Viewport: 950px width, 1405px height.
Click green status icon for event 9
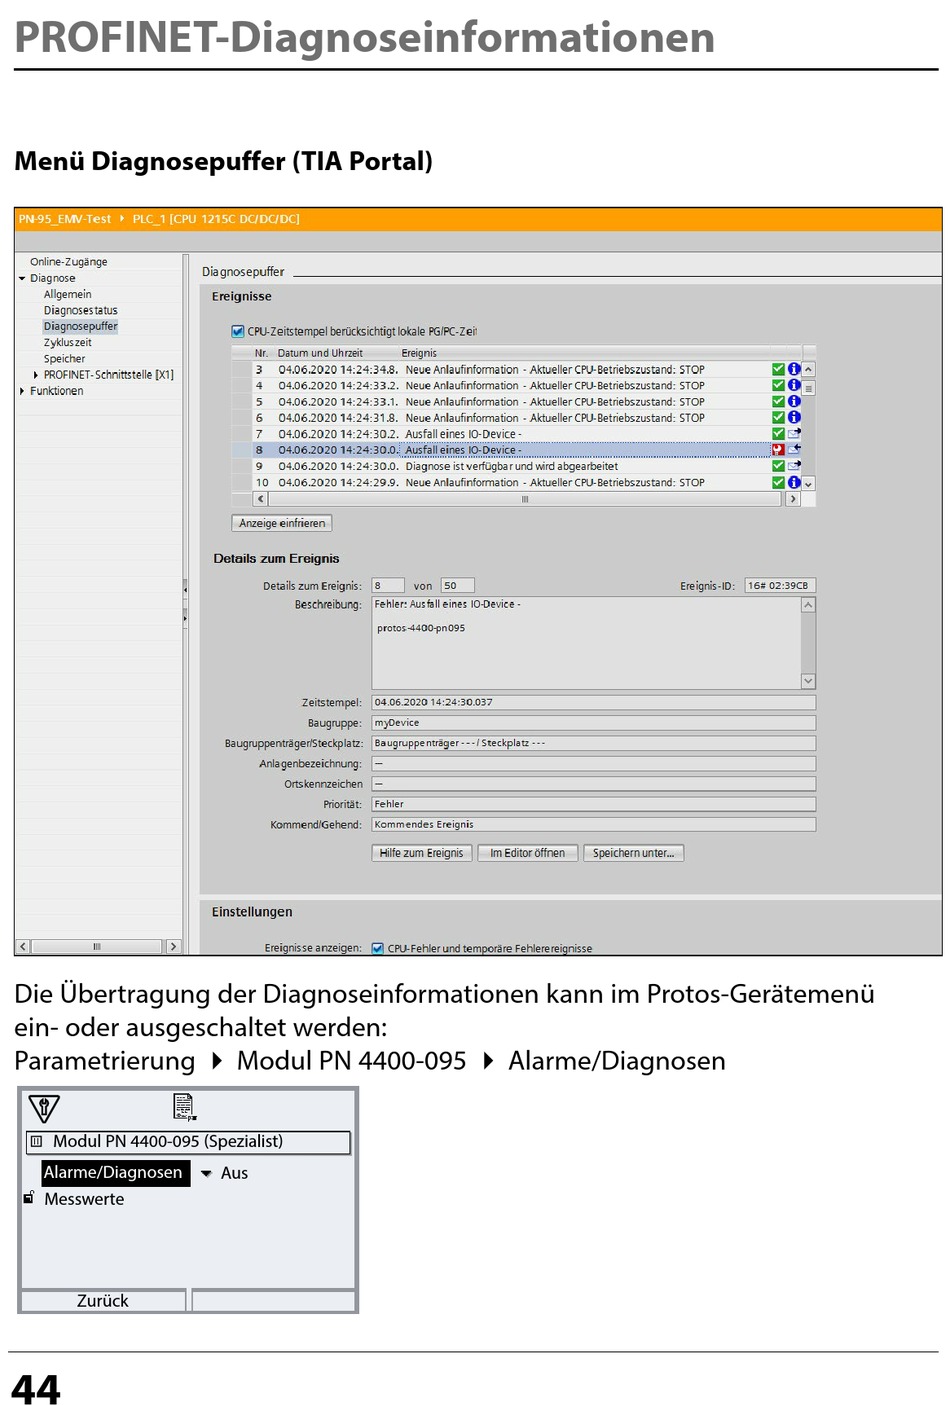click(778, 466)
